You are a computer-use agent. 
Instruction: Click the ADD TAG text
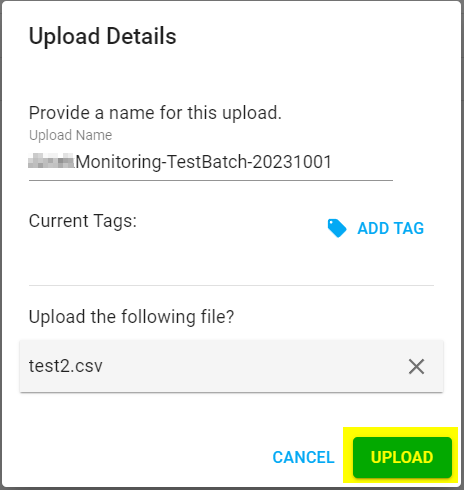[391, 229]
